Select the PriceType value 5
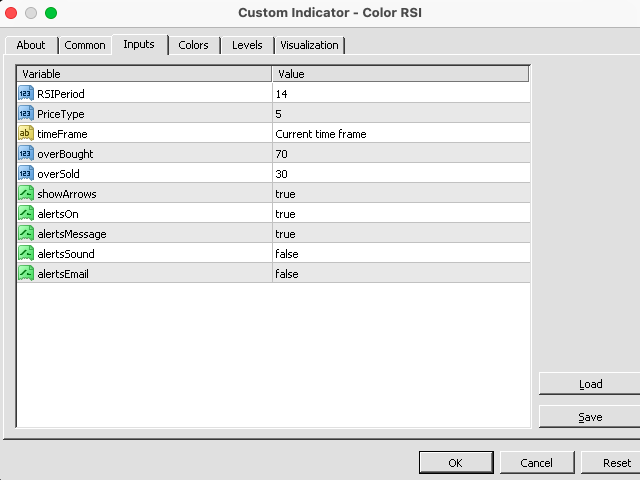 pos(278,114)
